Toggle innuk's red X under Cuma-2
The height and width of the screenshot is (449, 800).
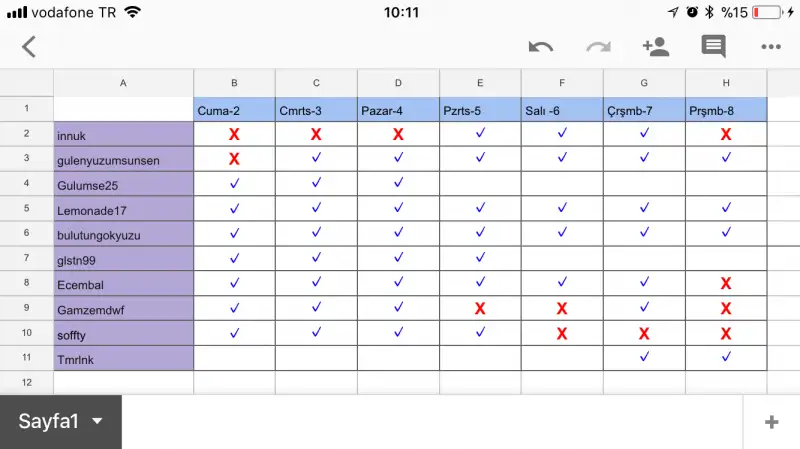(x=234, y=134)
